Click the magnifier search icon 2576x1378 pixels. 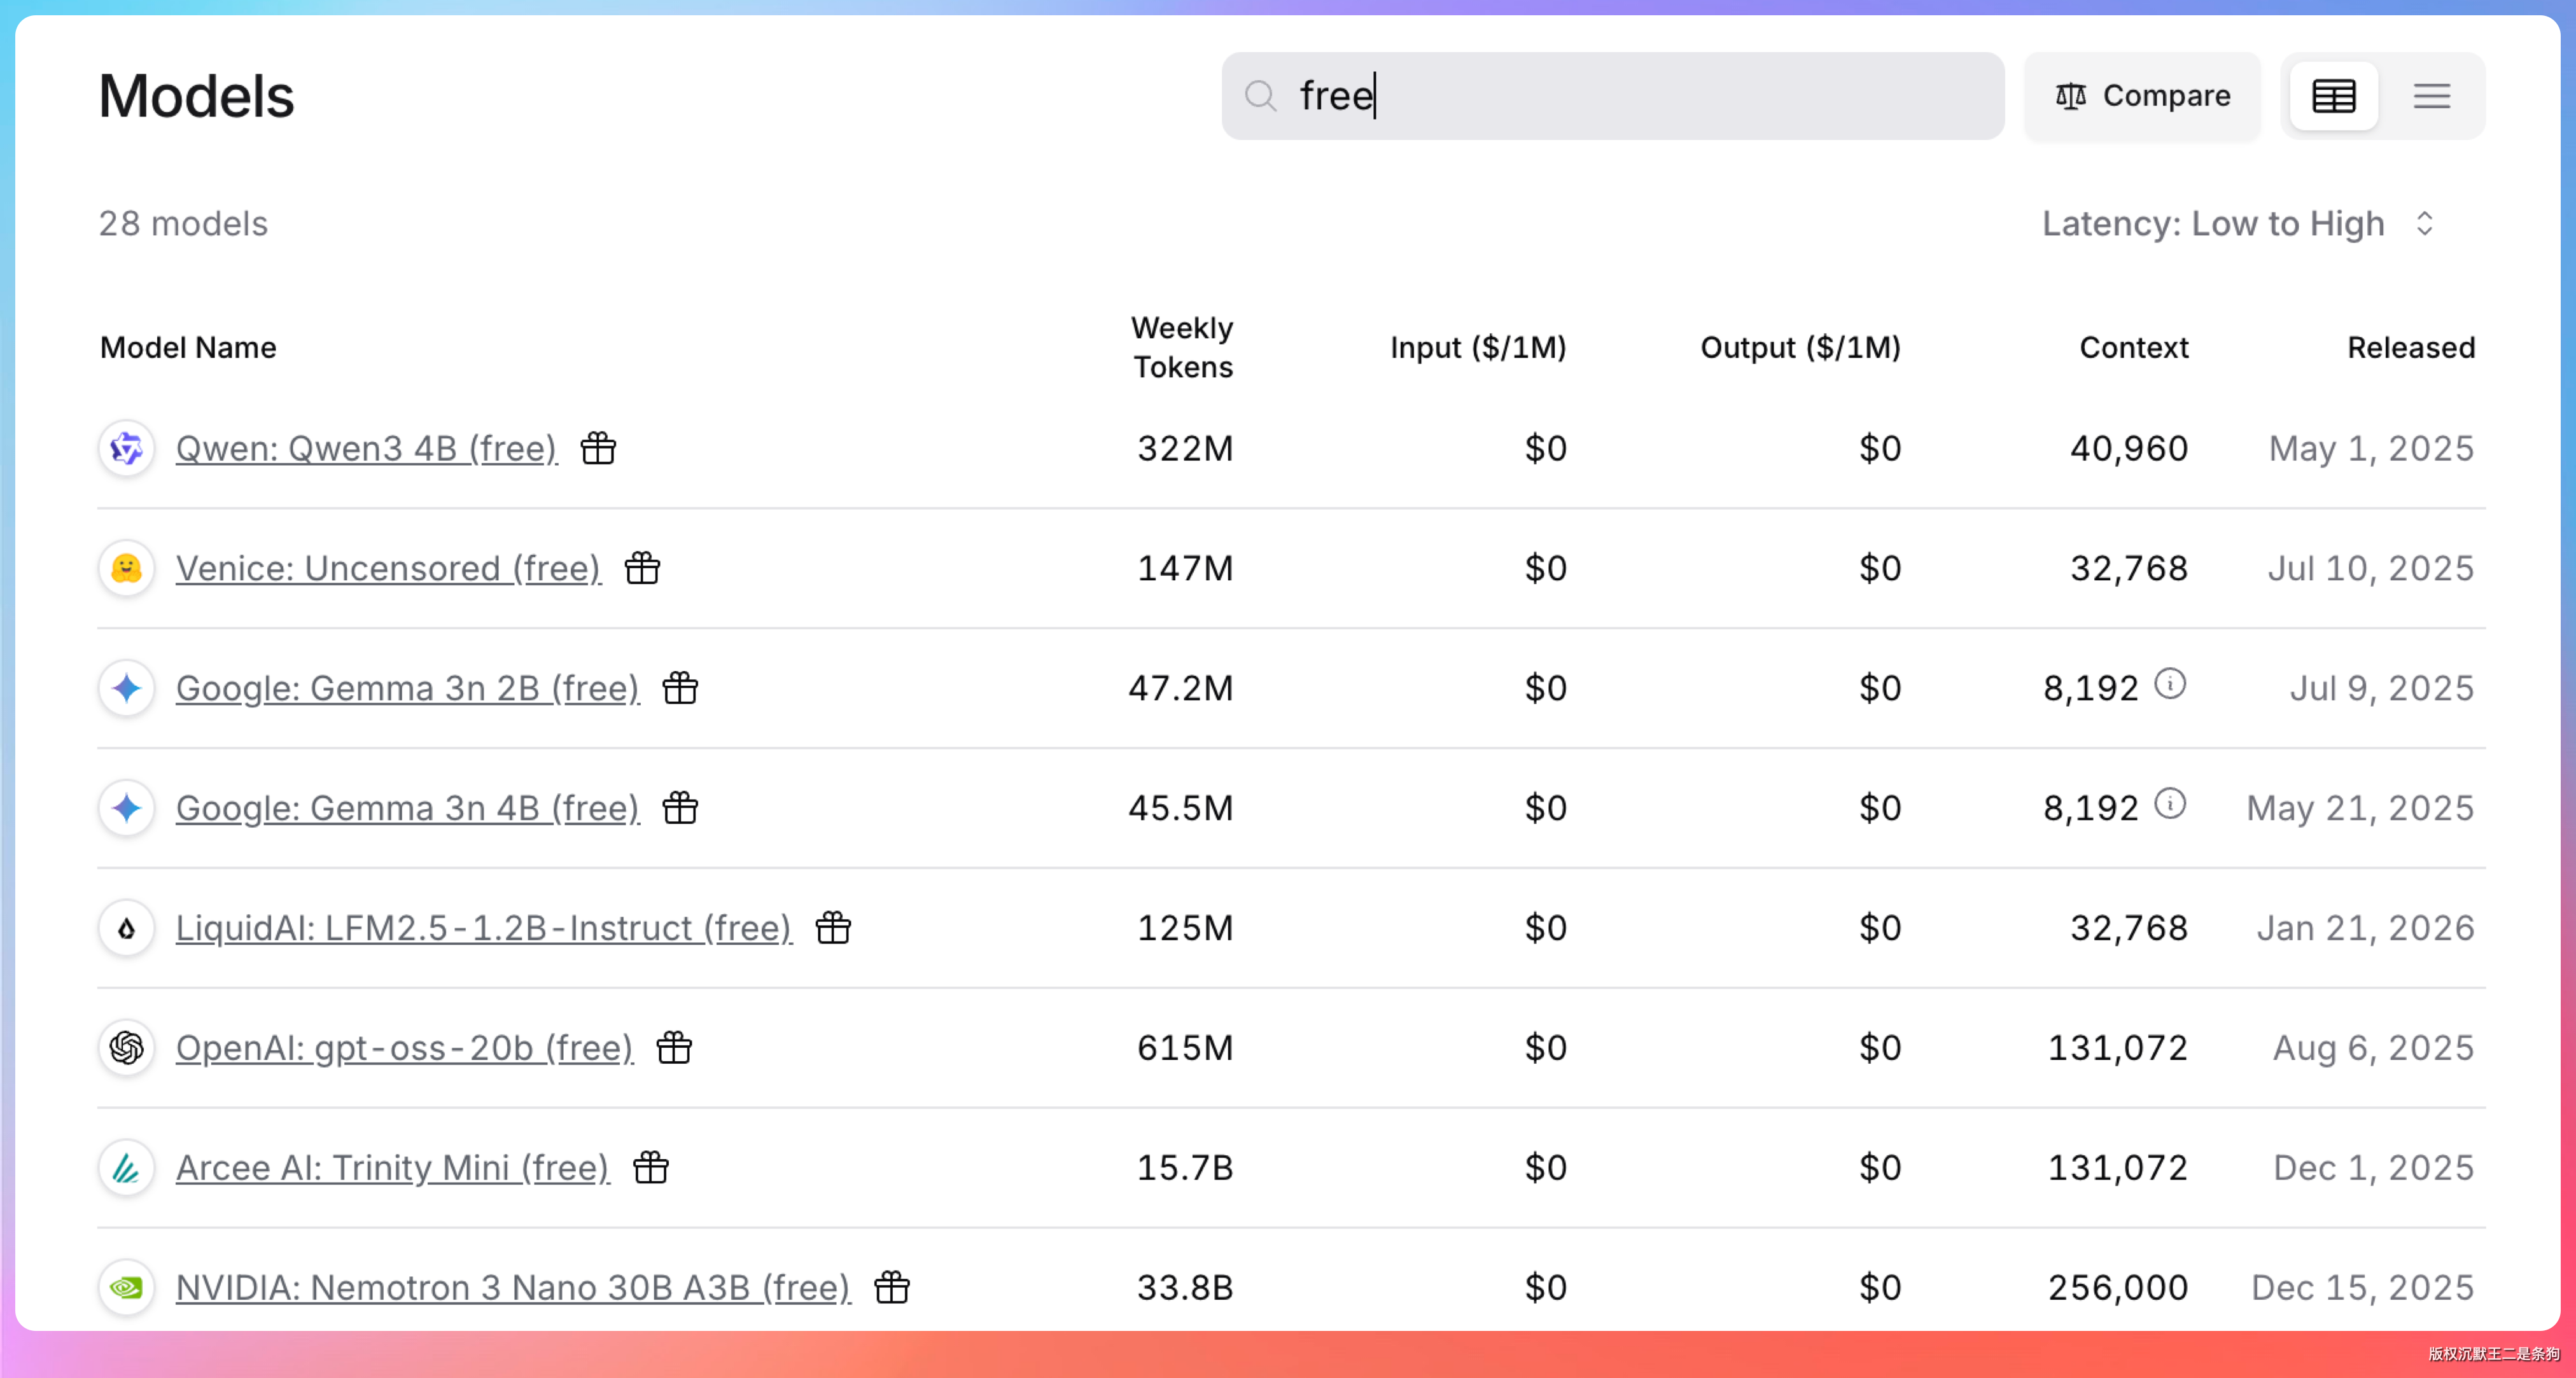pos(1260,96)
